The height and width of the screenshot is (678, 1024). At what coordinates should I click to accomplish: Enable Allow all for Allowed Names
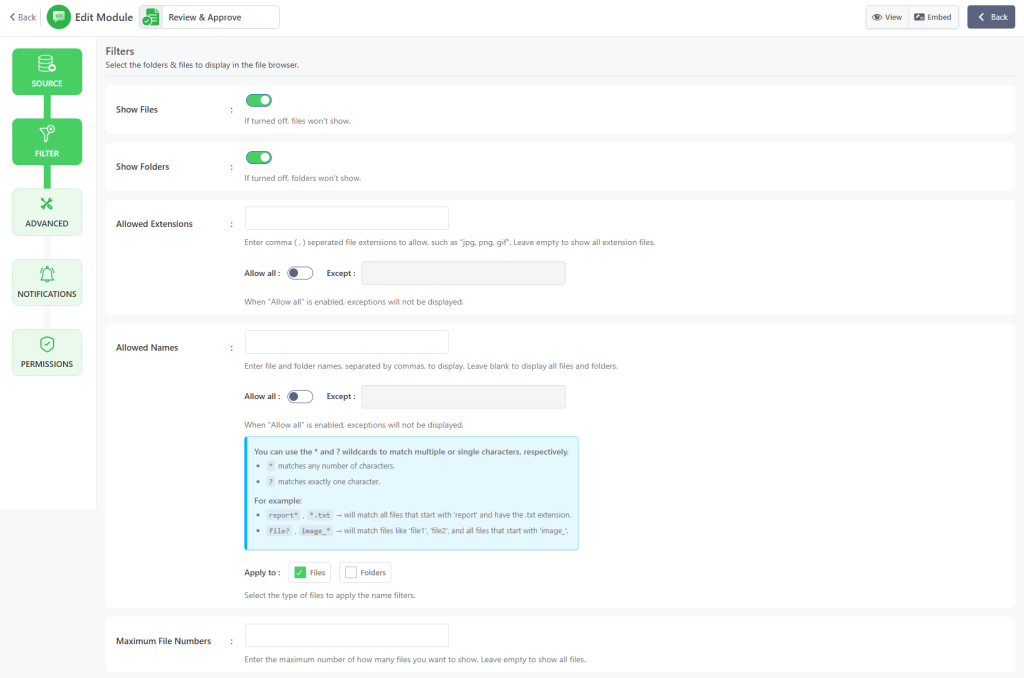300,396
